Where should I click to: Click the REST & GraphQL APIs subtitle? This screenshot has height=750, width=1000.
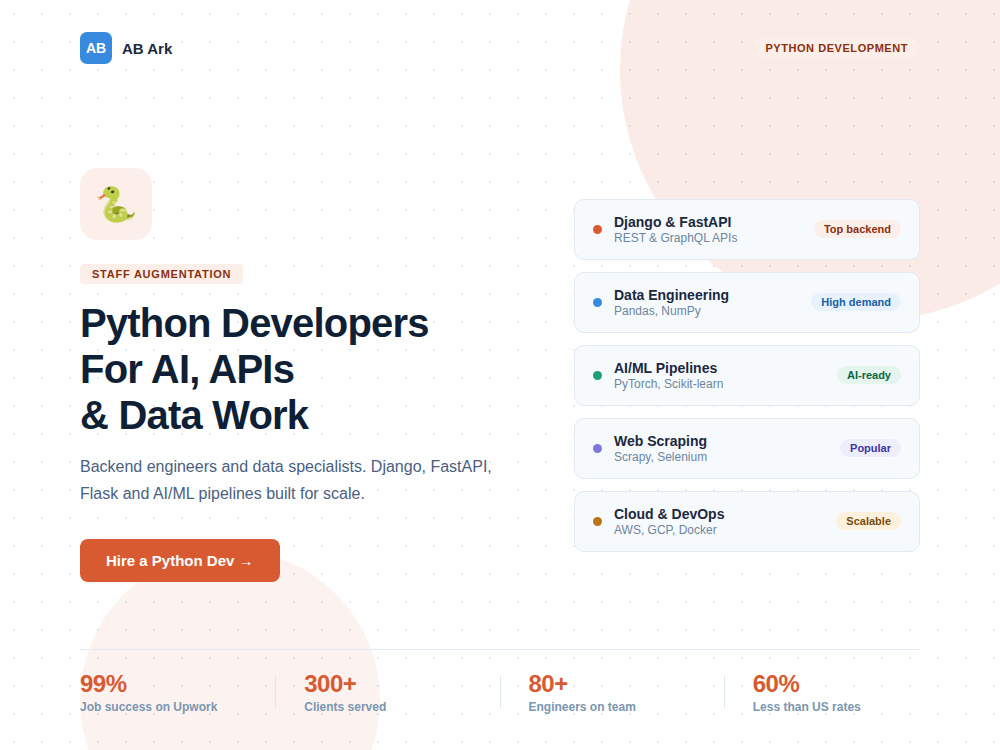click(x=675, y=238)
